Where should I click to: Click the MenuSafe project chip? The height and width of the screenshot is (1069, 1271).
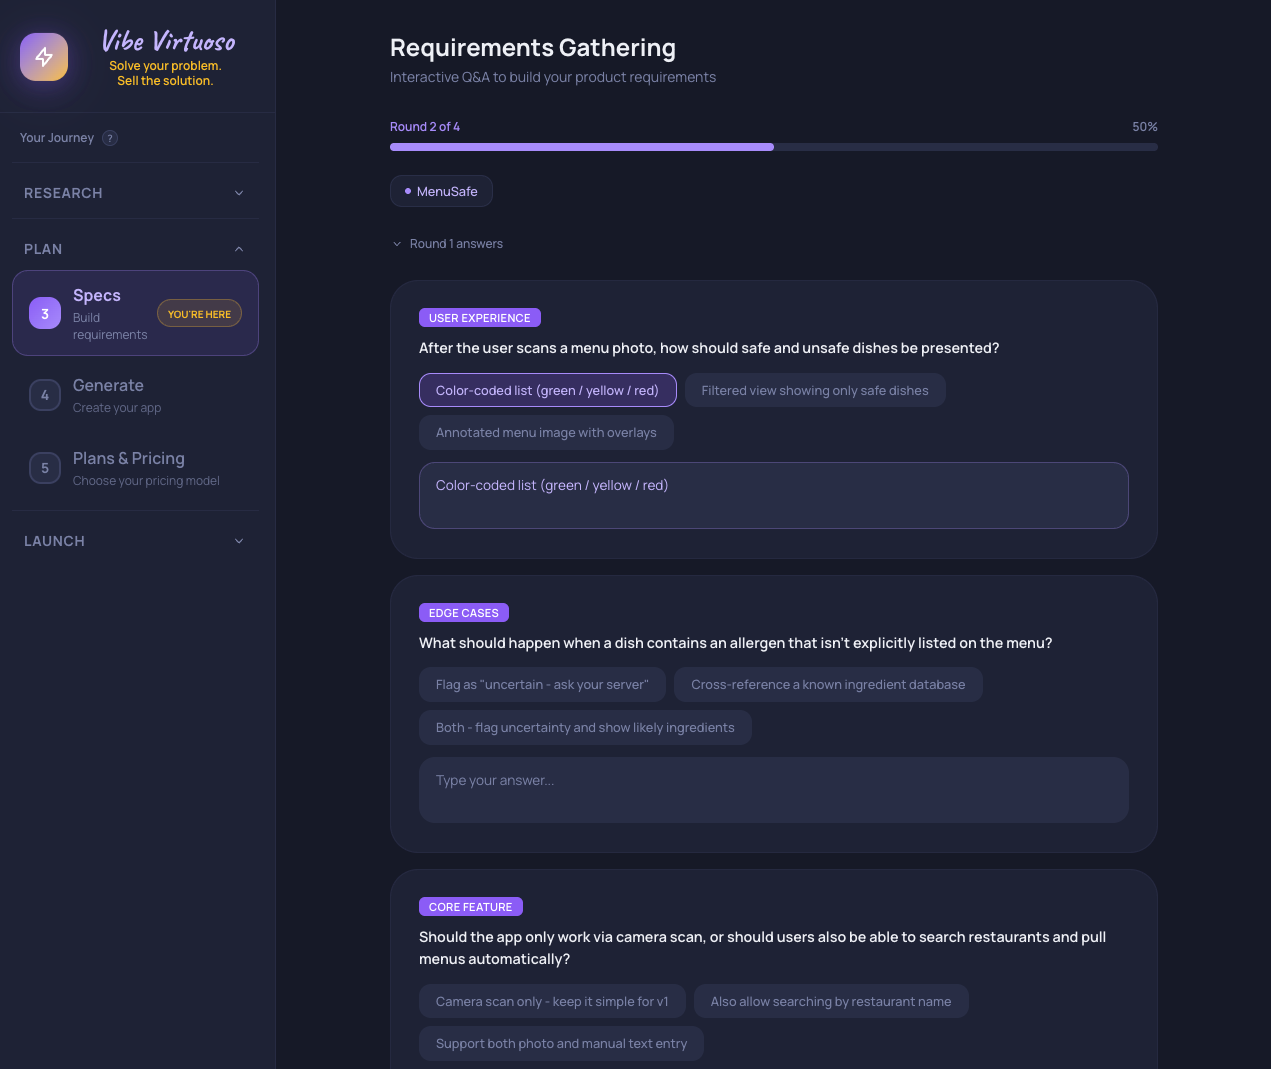tap(441, 190)
